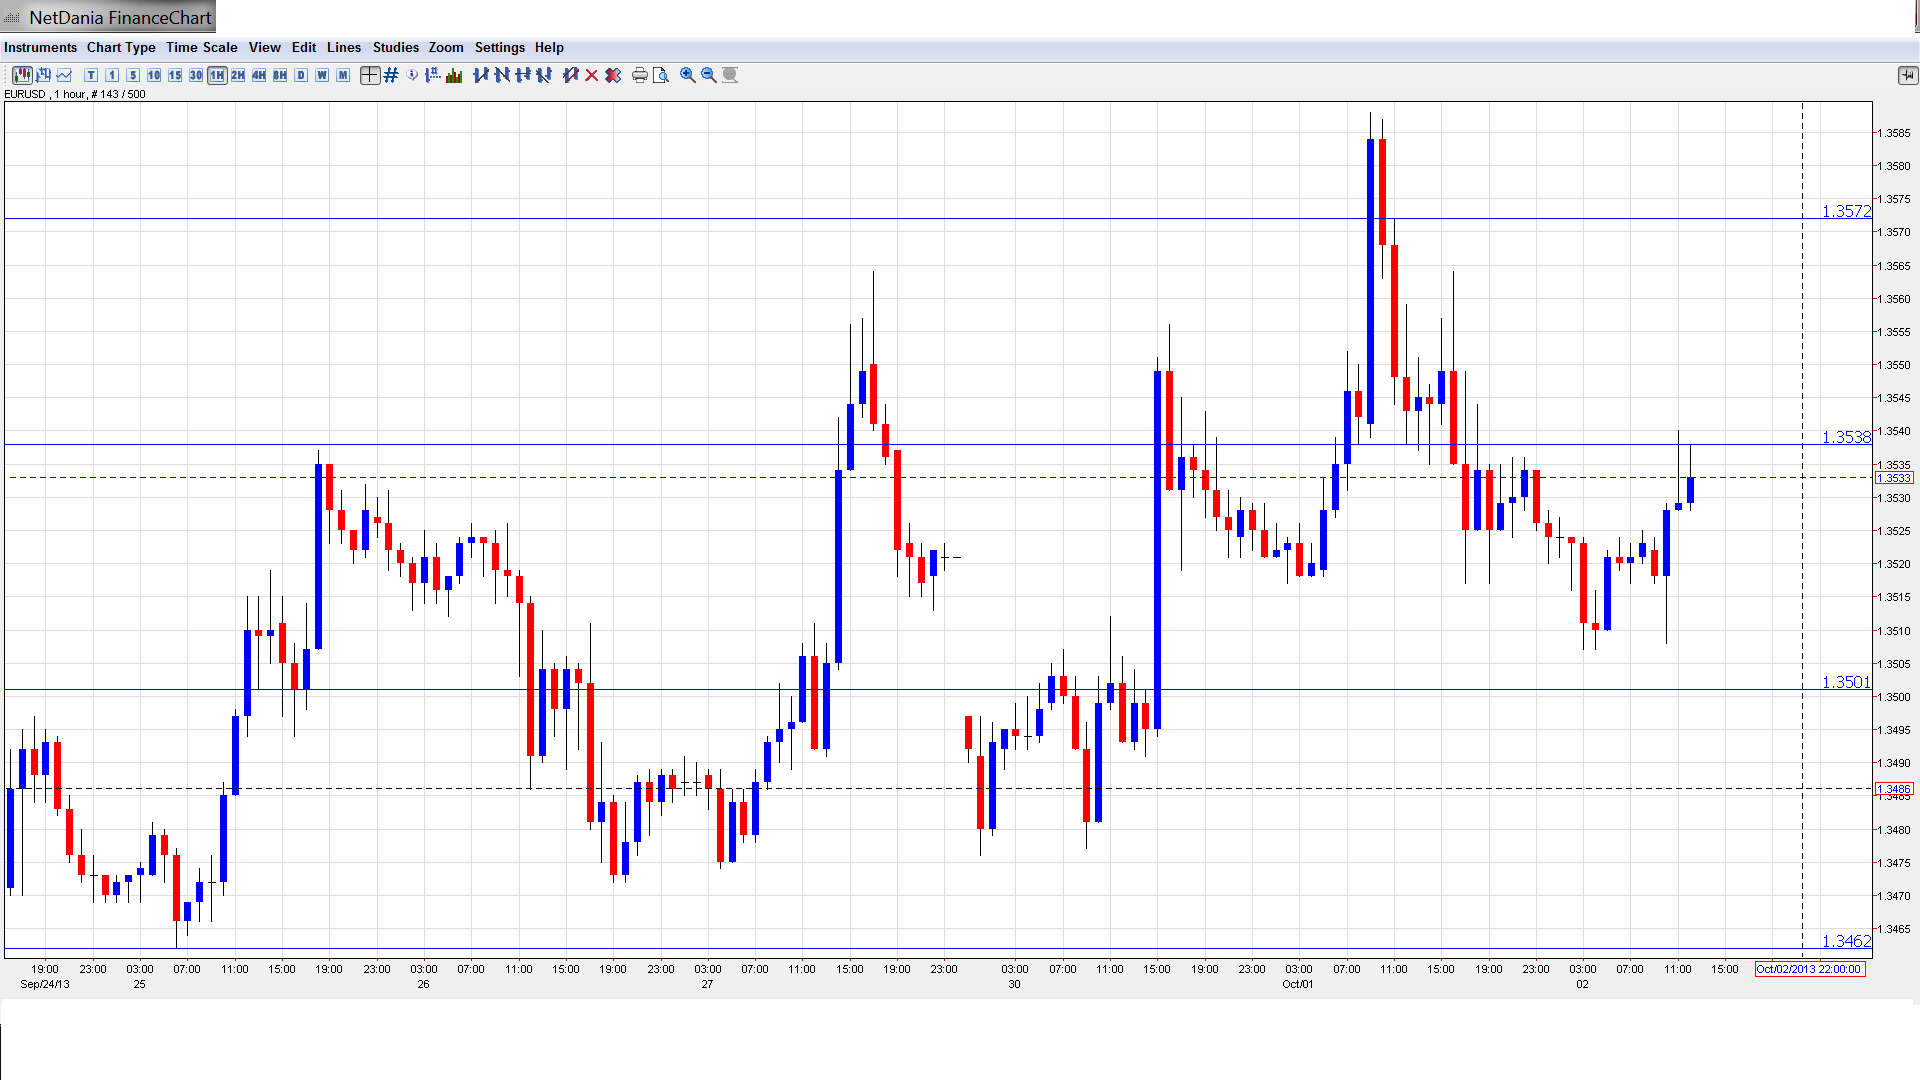This screenshot has height=1080, width=1920.
Task: Open the Studies menu
Action: [x=395, y=47]
